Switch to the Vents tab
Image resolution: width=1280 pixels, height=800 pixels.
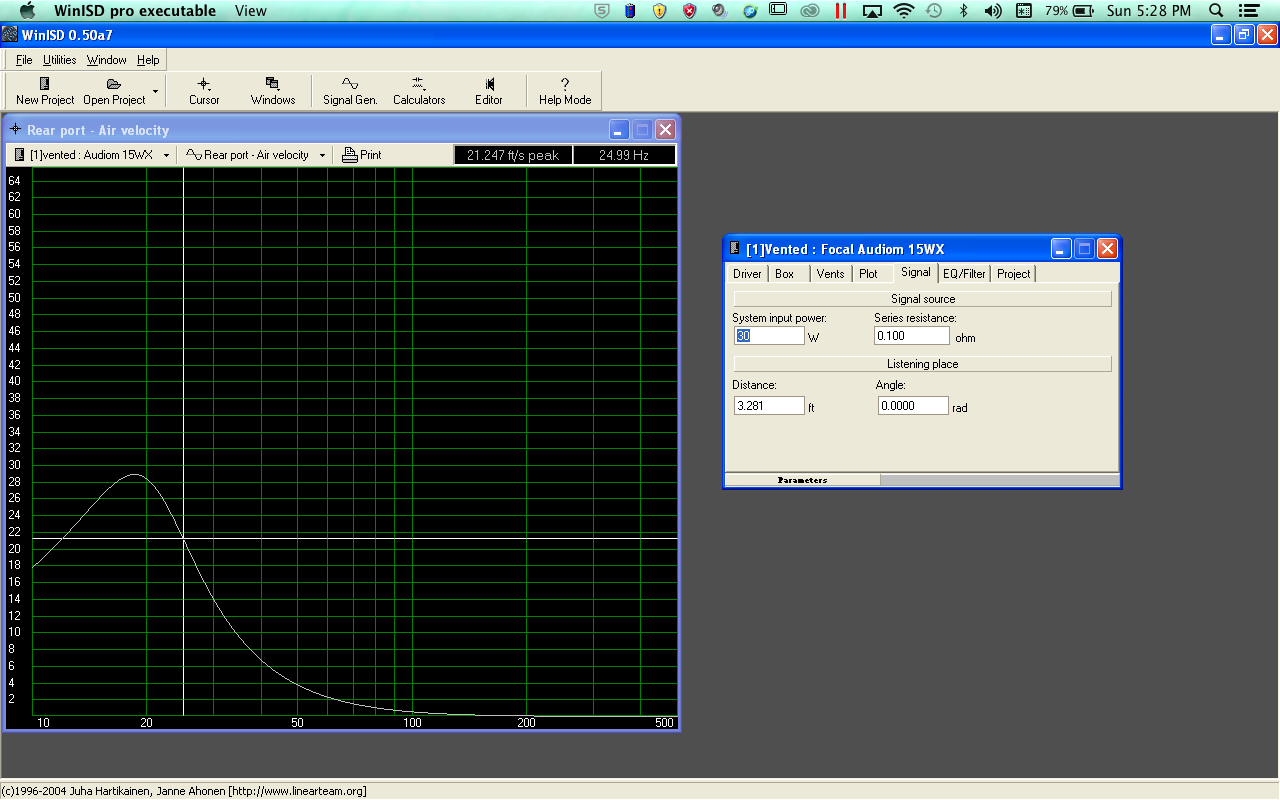point(831,273)
